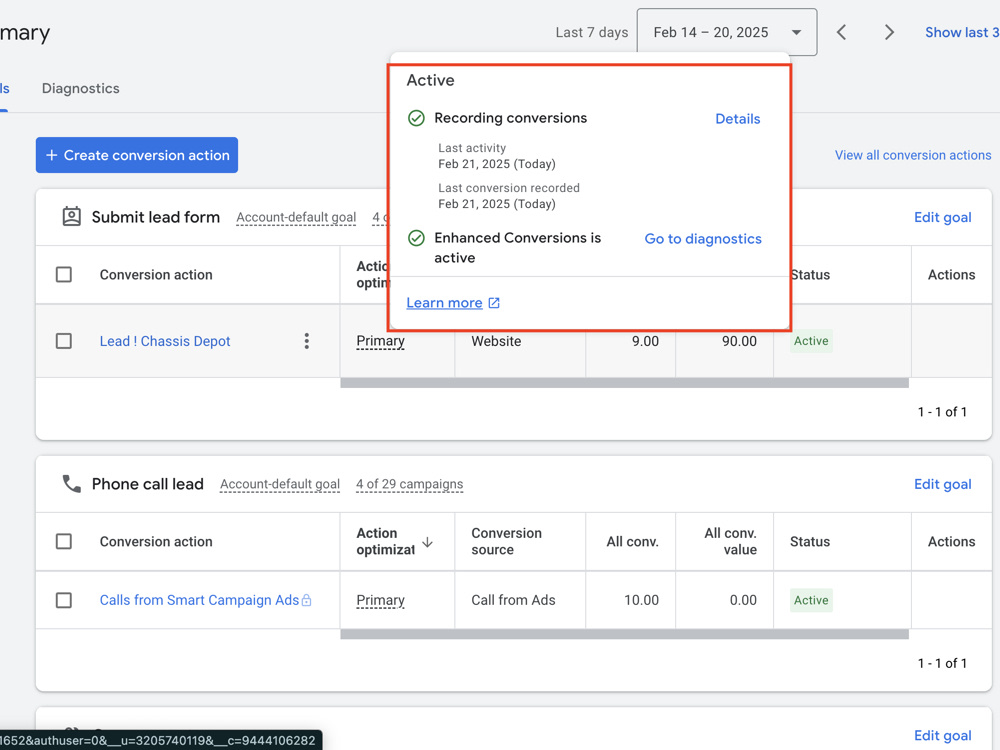
Task: Open three-dot menu for Lead ! Chassis Depot
Action: (307, 341)
